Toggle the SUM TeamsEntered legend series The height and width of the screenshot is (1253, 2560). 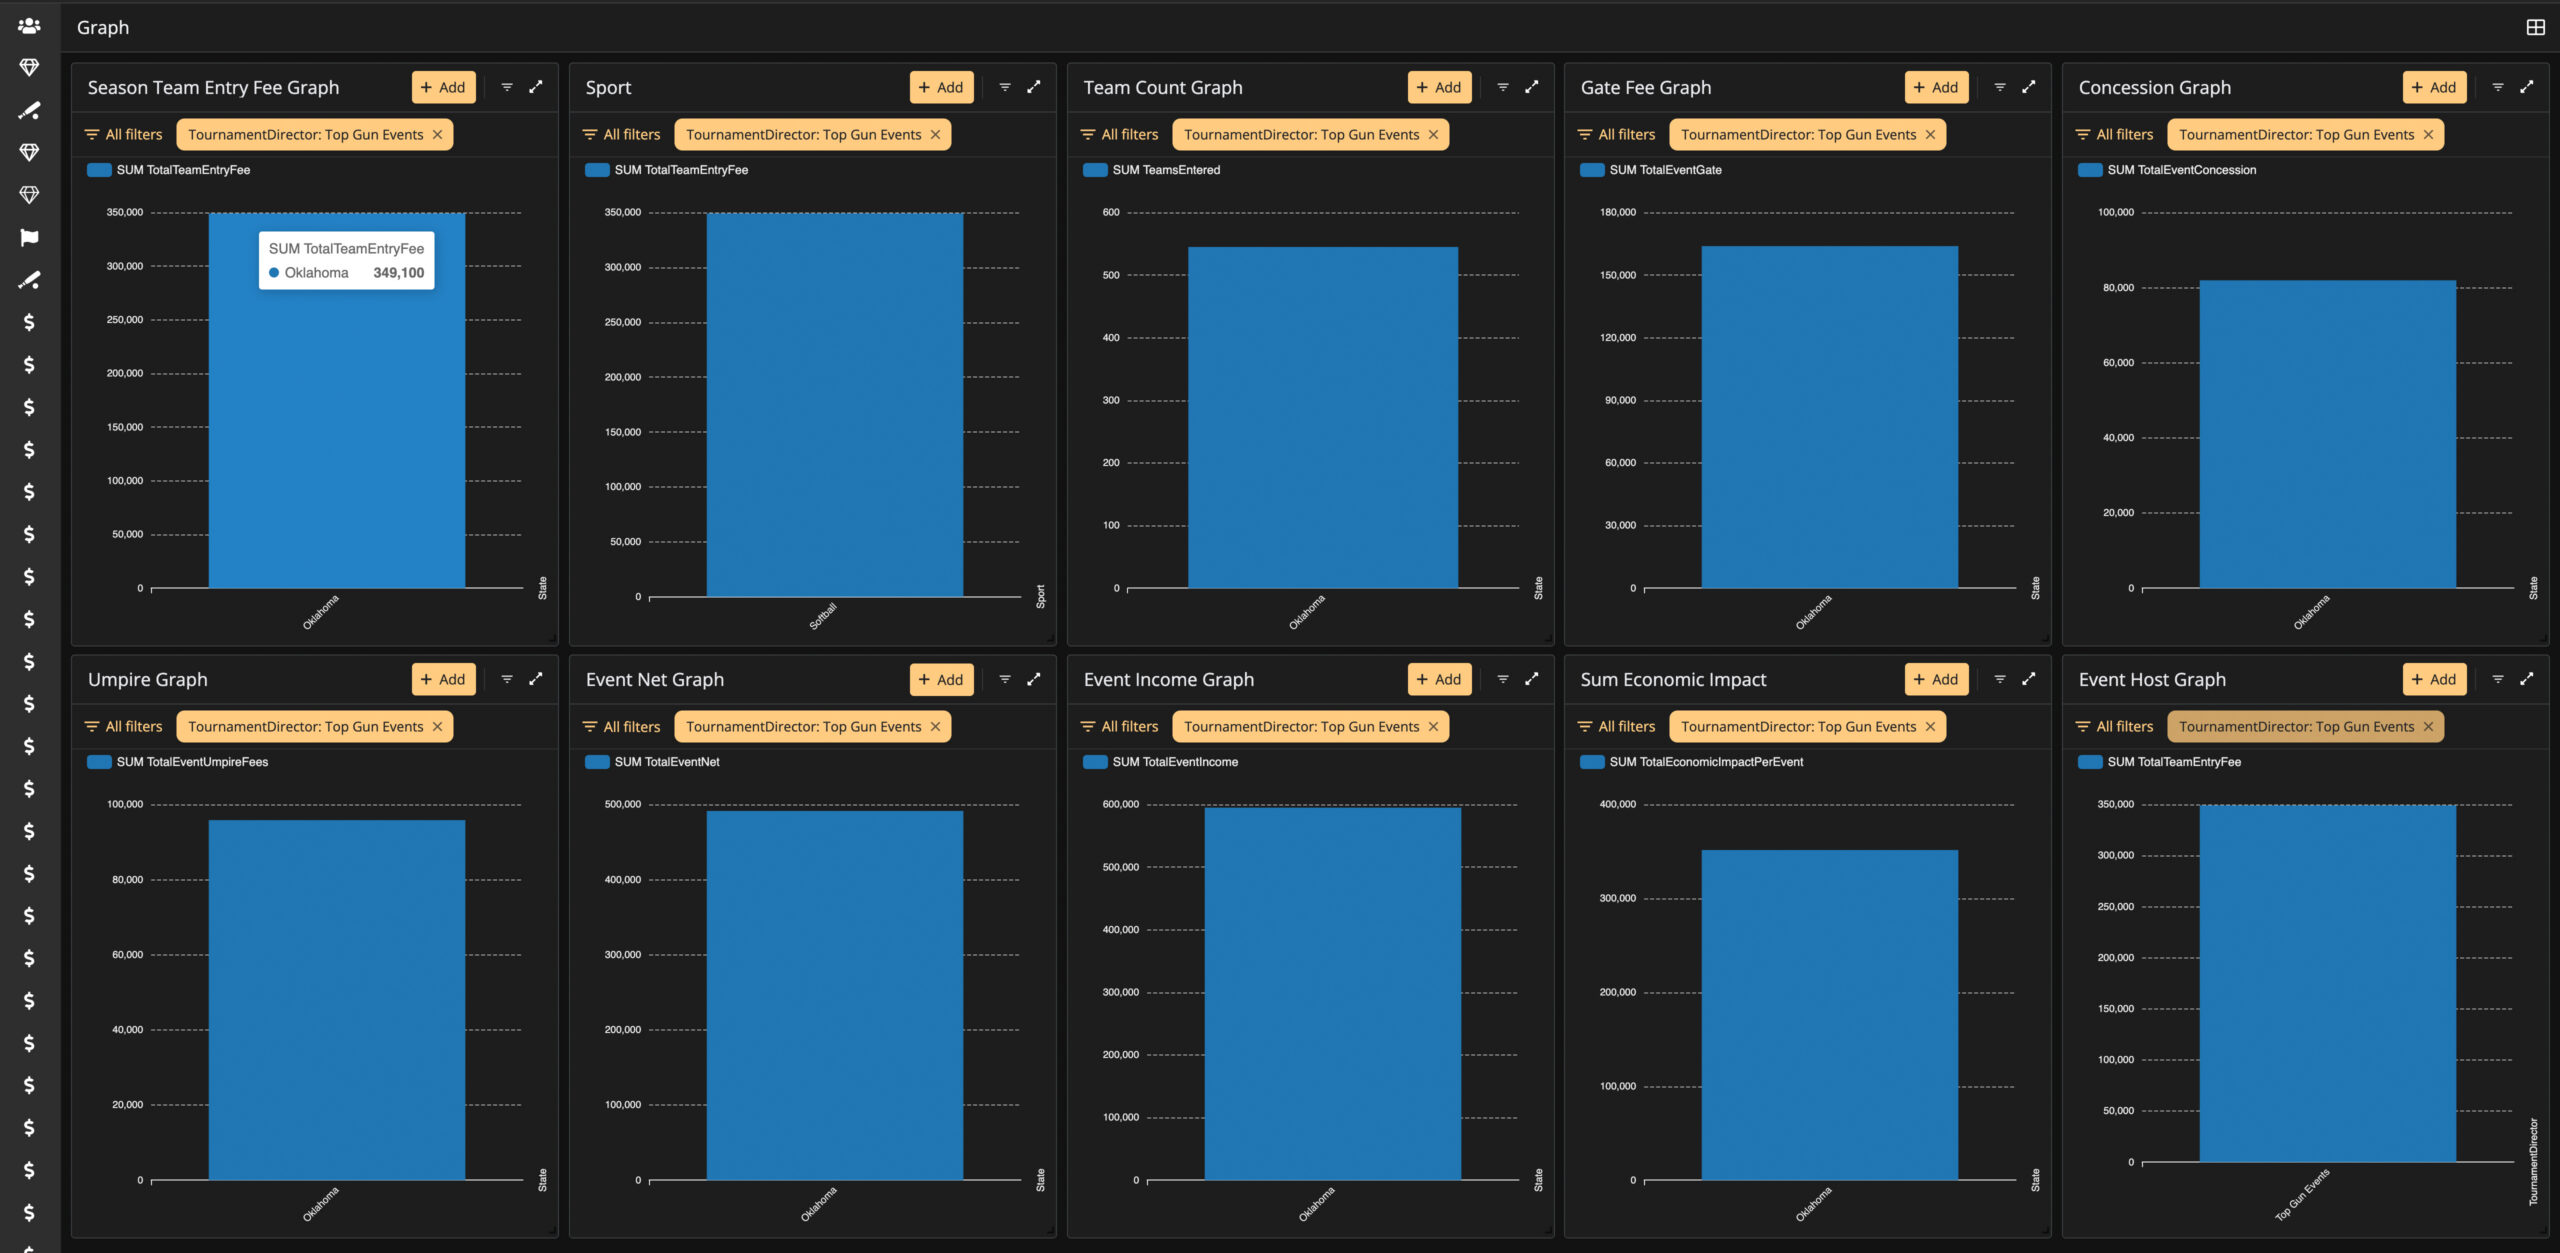pyautogui.click(x=1152, y=170)
